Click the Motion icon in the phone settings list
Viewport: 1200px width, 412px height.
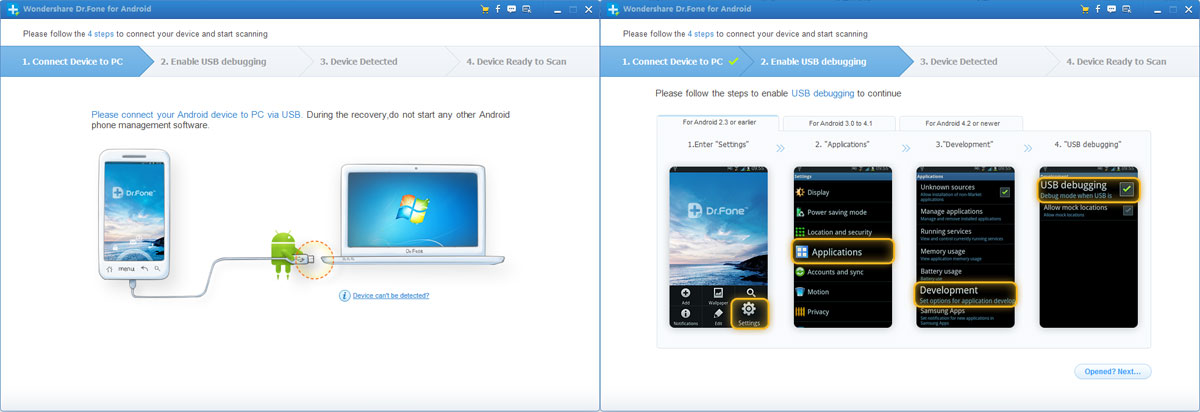[800, 292]
